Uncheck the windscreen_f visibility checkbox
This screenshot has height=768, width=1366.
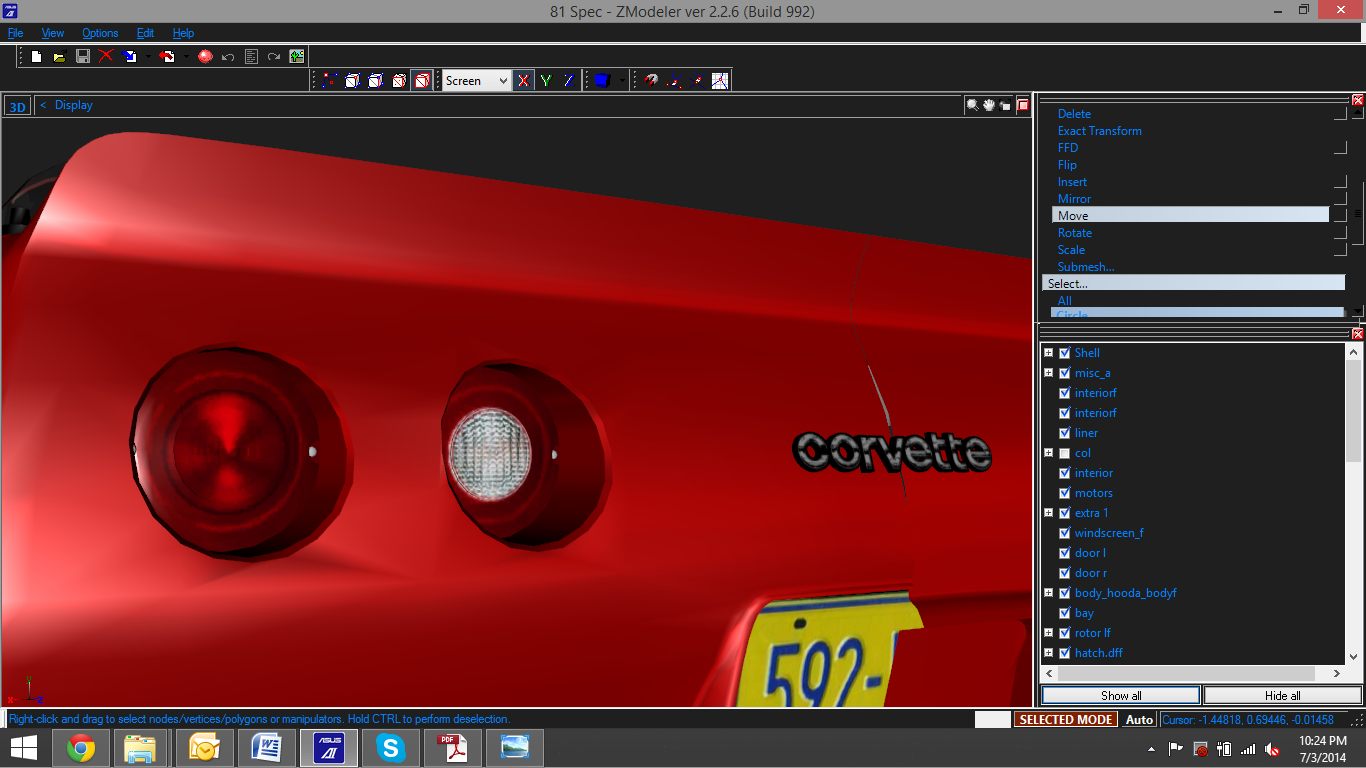point(1064,533)
